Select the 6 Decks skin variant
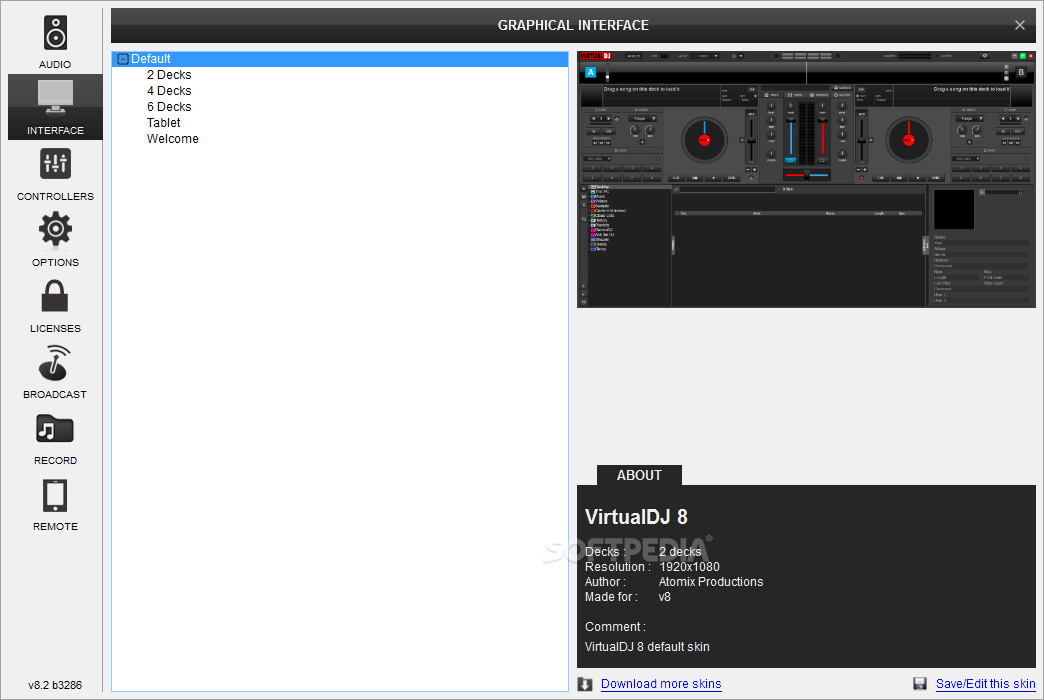This screenshot has height=700, width=1044. [x=169, y=107]
